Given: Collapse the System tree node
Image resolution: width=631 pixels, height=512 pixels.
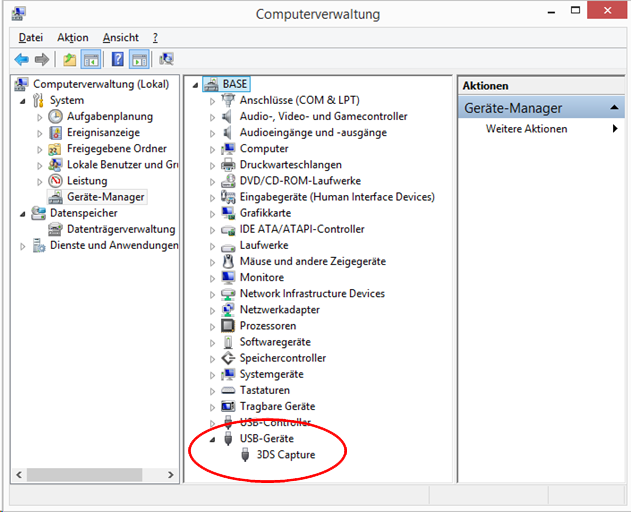Looking at the screenshot, I should 23,101.
